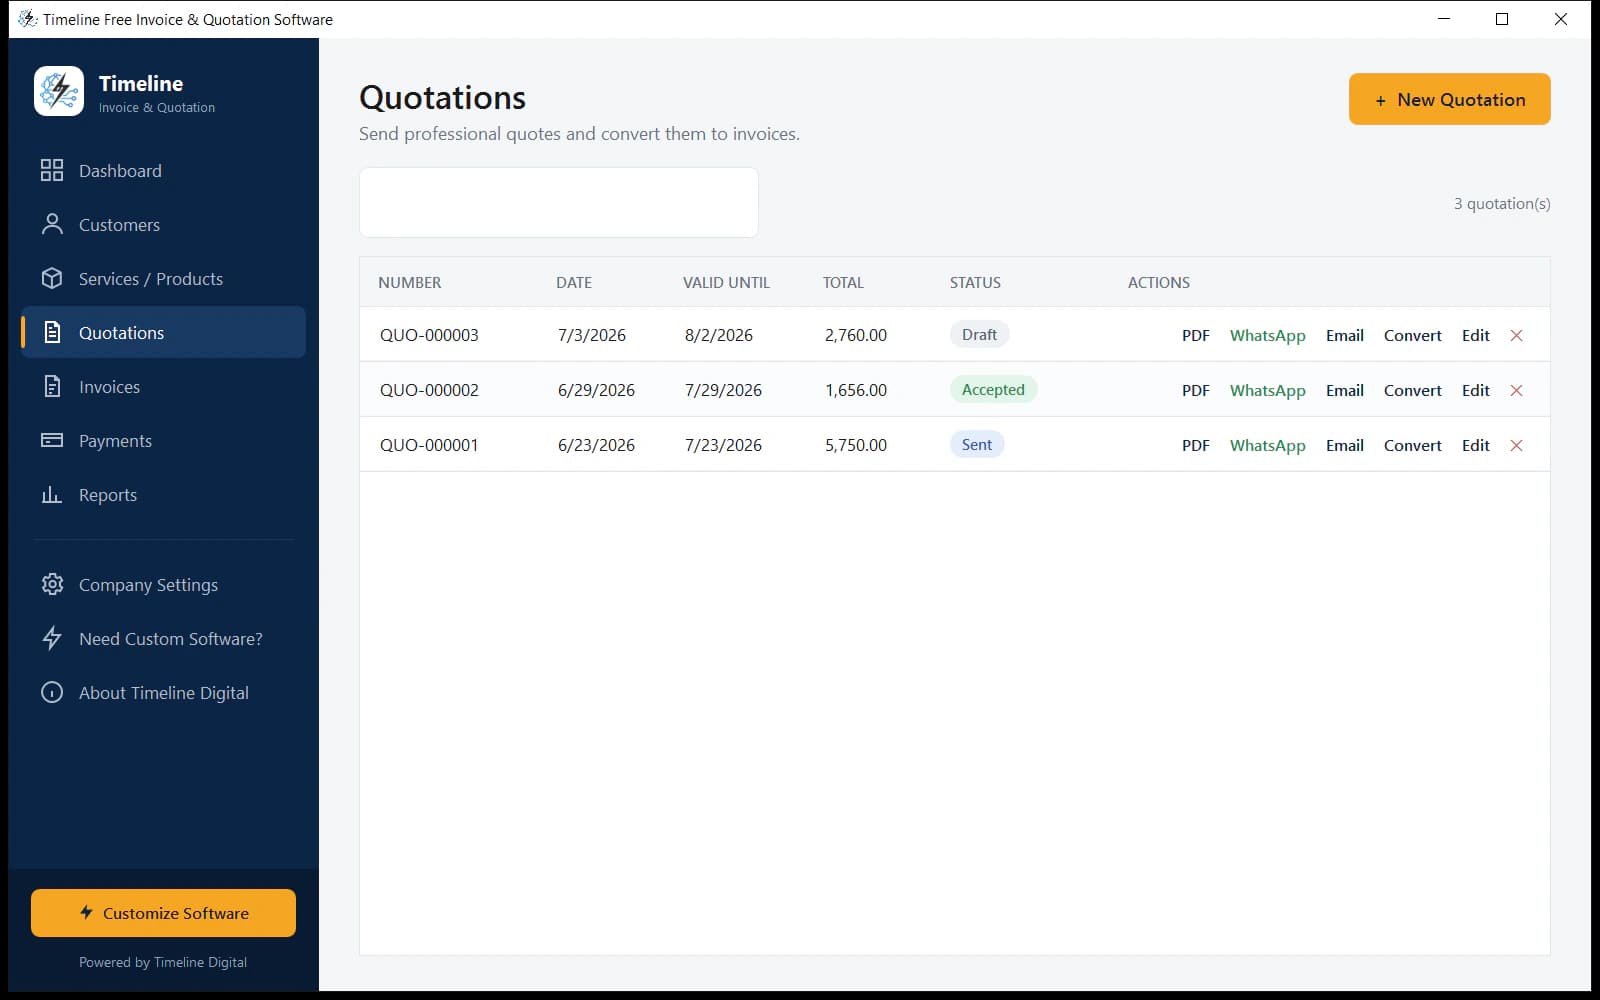Image resolution: width=1600 pixels, height=1000 pixels.
Task: Click the Invoices document icon
Action: [x=52, y=386]
